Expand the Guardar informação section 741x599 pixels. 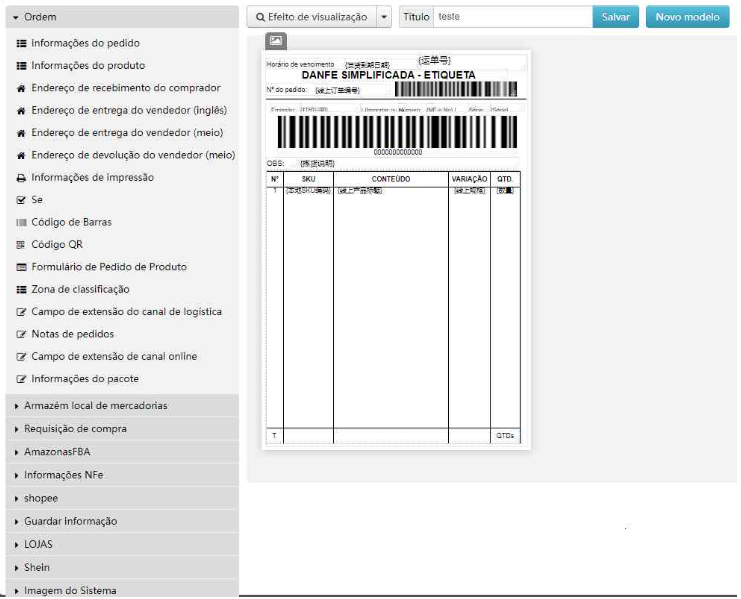122,522
